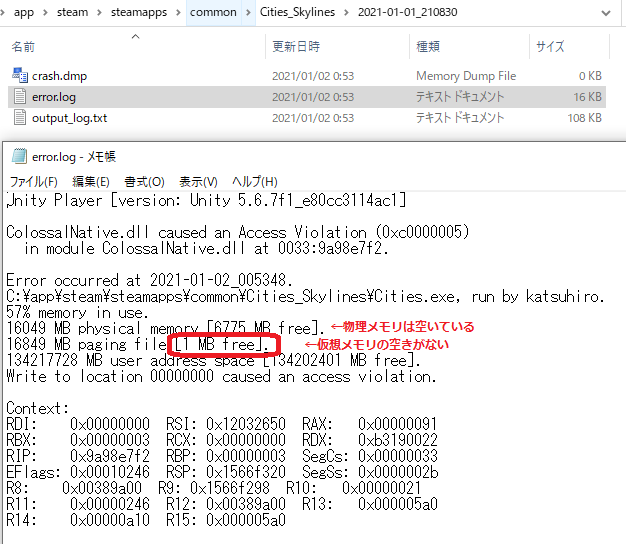Select the output_log.txt file name

pyautogui.click(x=69, y=118)
